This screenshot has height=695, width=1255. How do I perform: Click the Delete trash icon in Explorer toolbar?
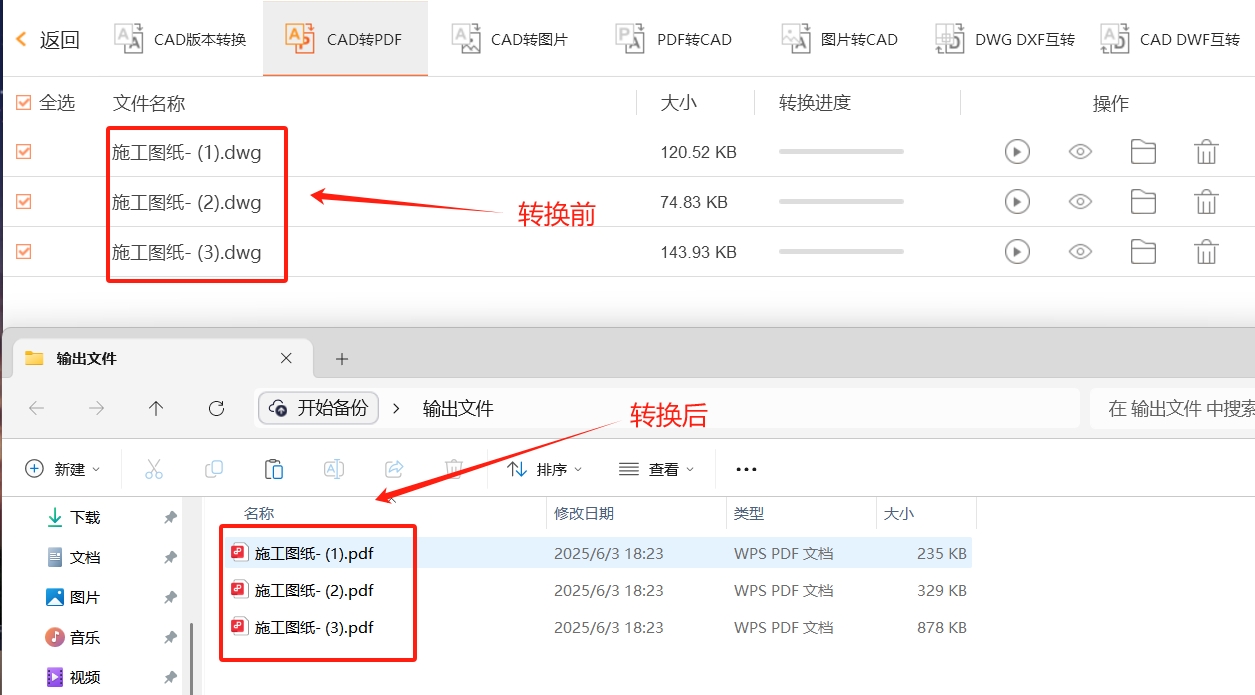(x=453, y=469)
